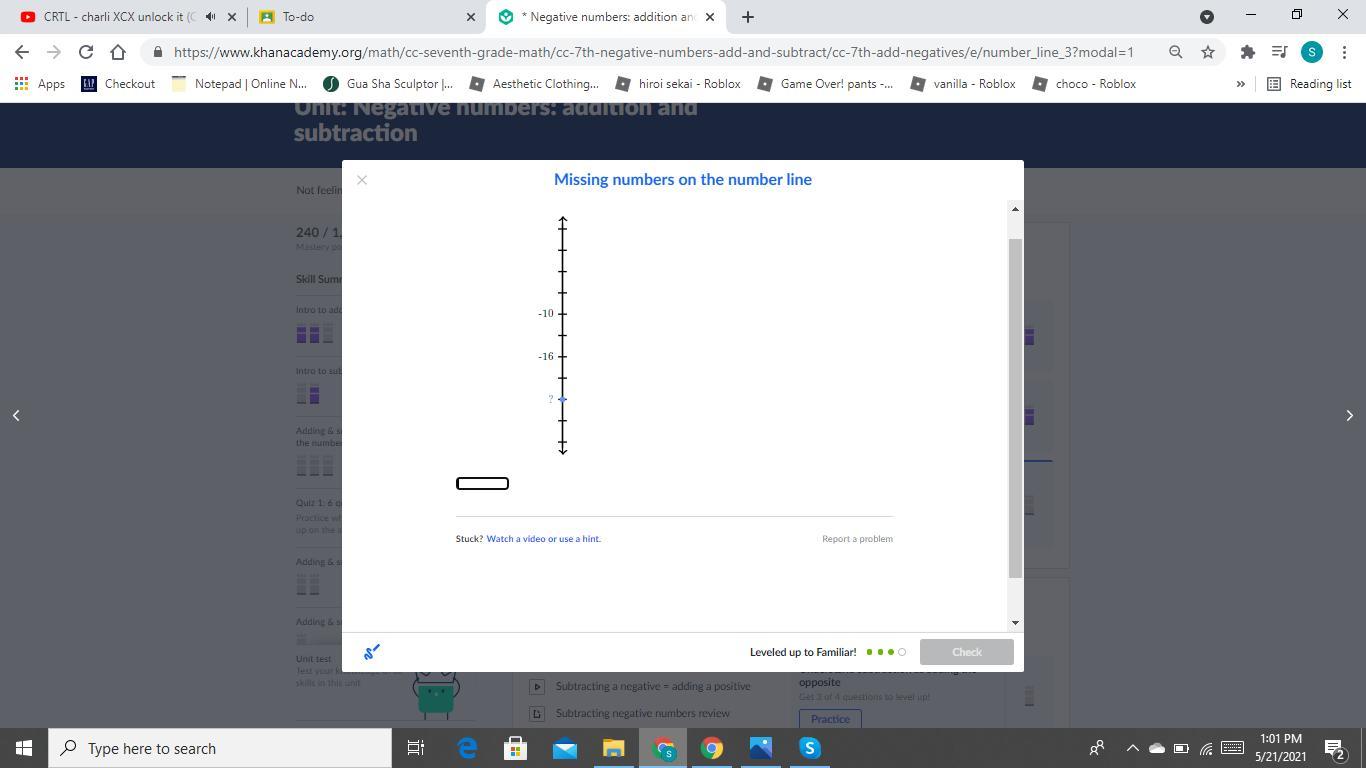Open the notification center icon
This screenshot has height=768, width=1366.
[1334, 748]
